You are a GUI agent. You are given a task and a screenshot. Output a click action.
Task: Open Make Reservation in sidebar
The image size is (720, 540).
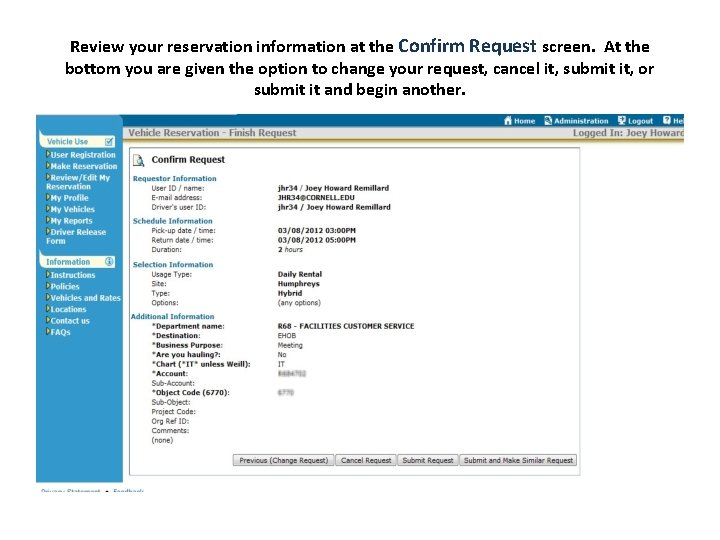coord(84,166)
